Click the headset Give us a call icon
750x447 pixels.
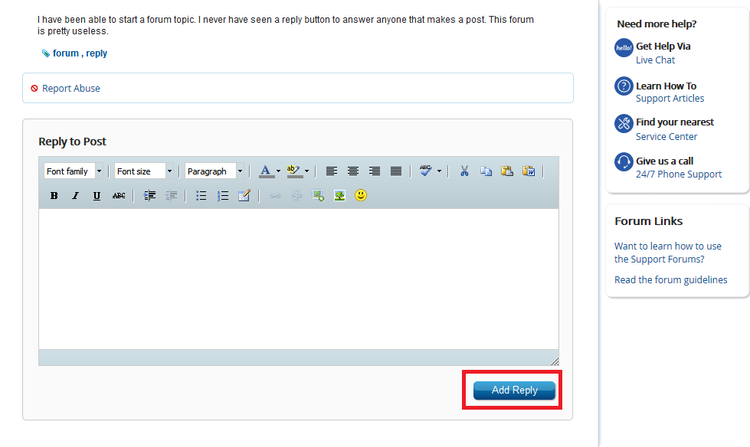pyautogui.click(x=624, y=162)
